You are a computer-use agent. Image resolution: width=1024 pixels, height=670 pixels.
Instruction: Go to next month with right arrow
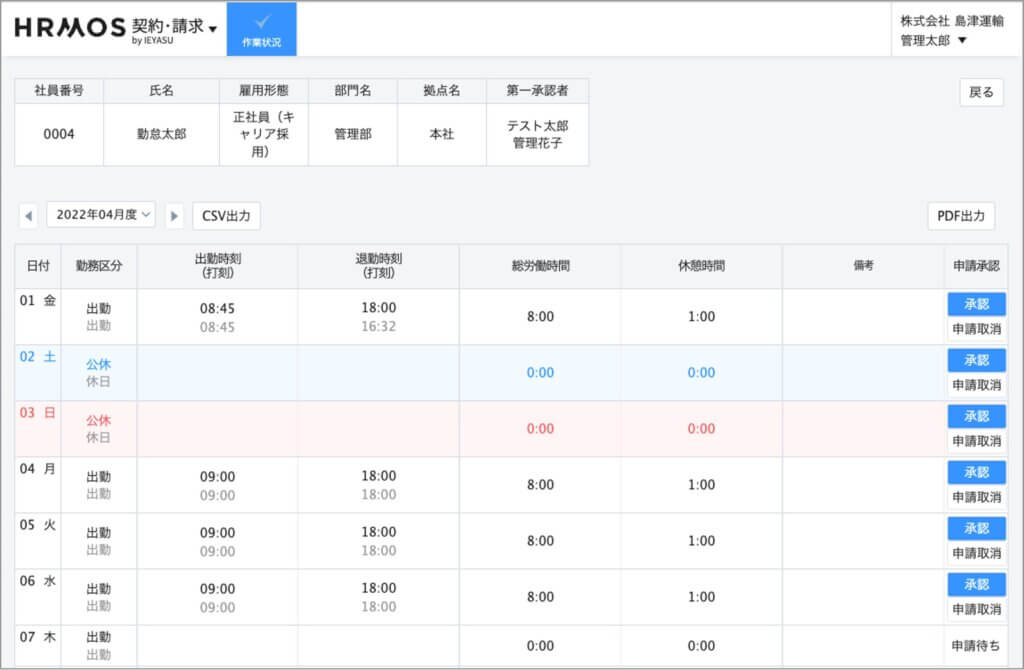[174, 215]
